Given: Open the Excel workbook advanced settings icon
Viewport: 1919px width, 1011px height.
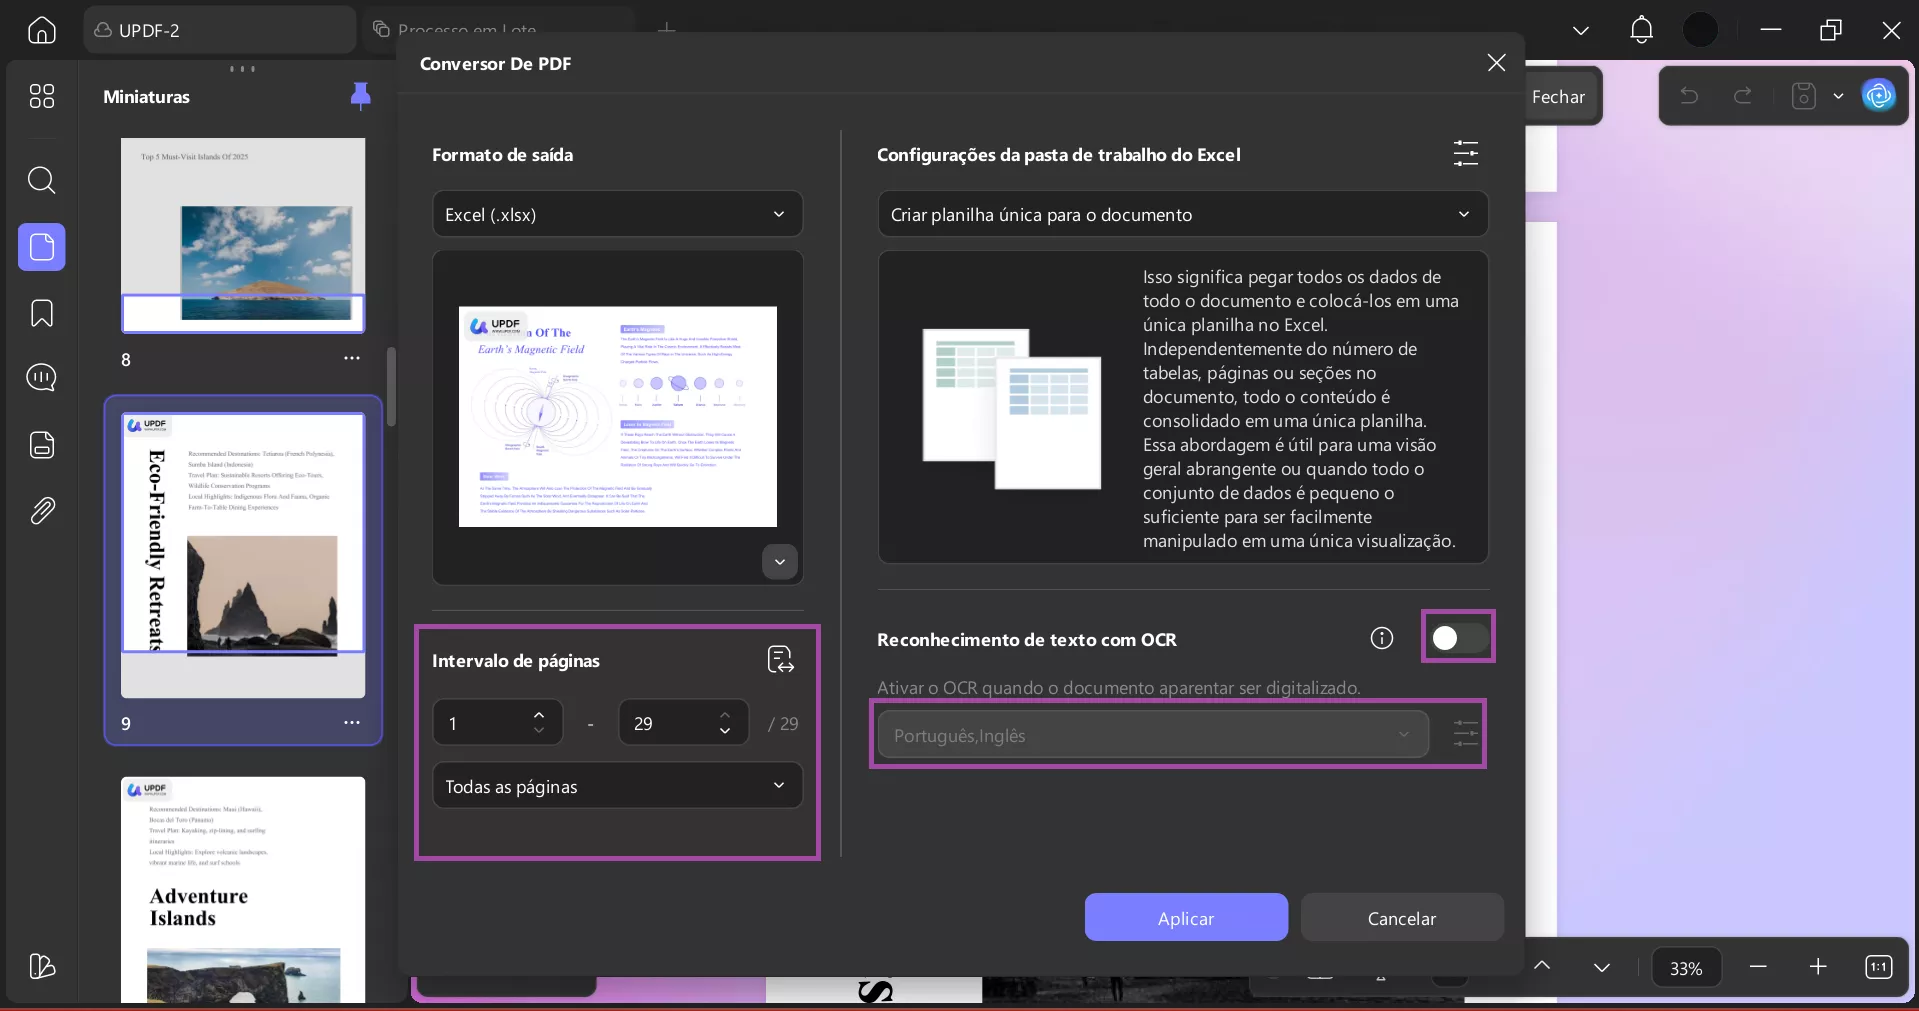Looking at the screenshot, I should [1464, 153].
